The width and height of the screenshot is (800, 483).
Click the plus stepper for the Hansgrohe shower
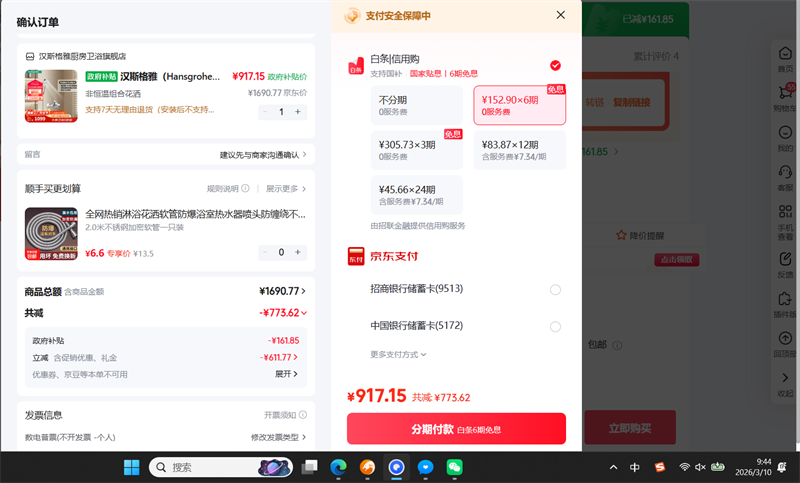tap(297, 112)
